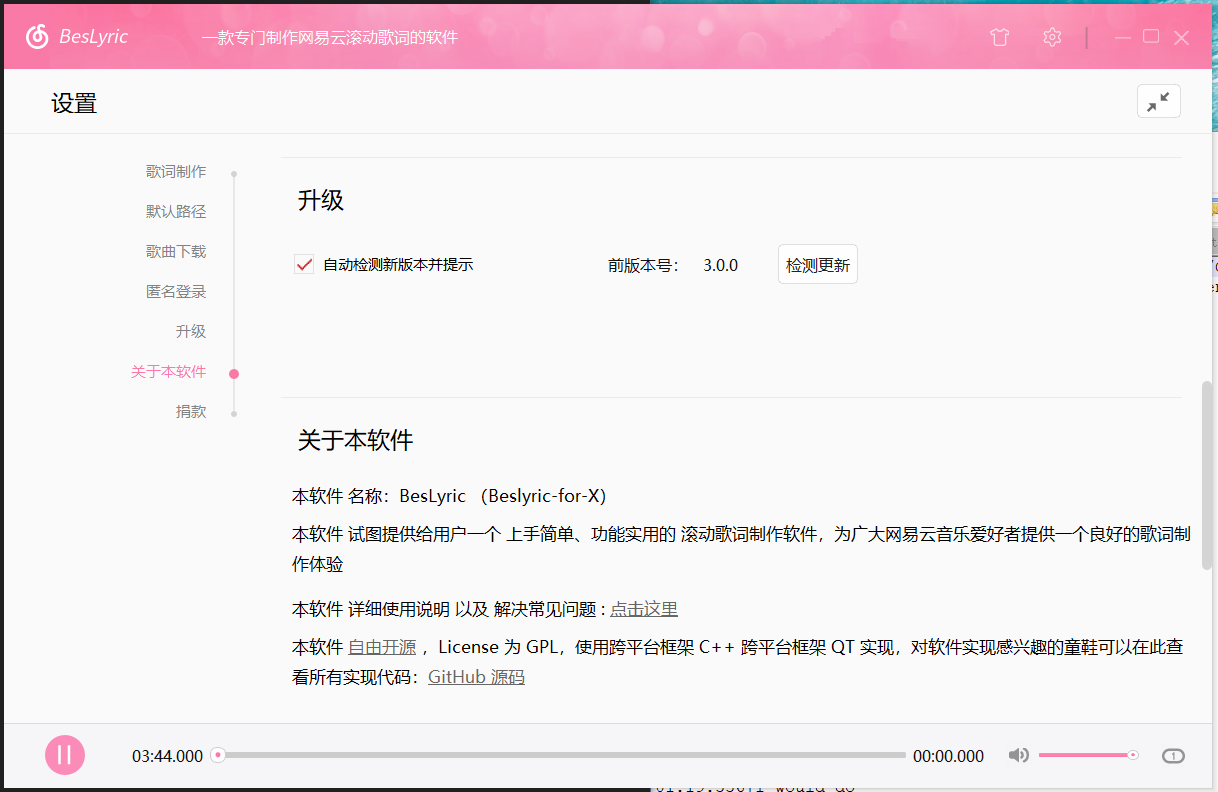Image resolution: width=1218 pixels, height=792 pixels.
Task: Navigate to the 捐款 section
Action: click(190, 412)
